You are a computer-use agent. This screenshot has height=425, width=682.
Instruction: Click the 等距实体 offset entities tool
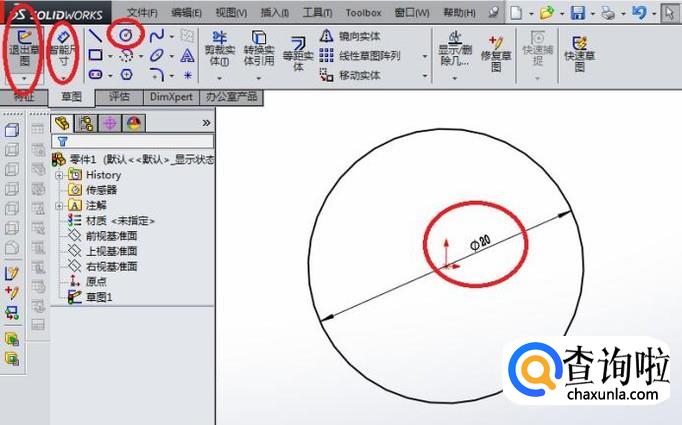click(298, 54)
